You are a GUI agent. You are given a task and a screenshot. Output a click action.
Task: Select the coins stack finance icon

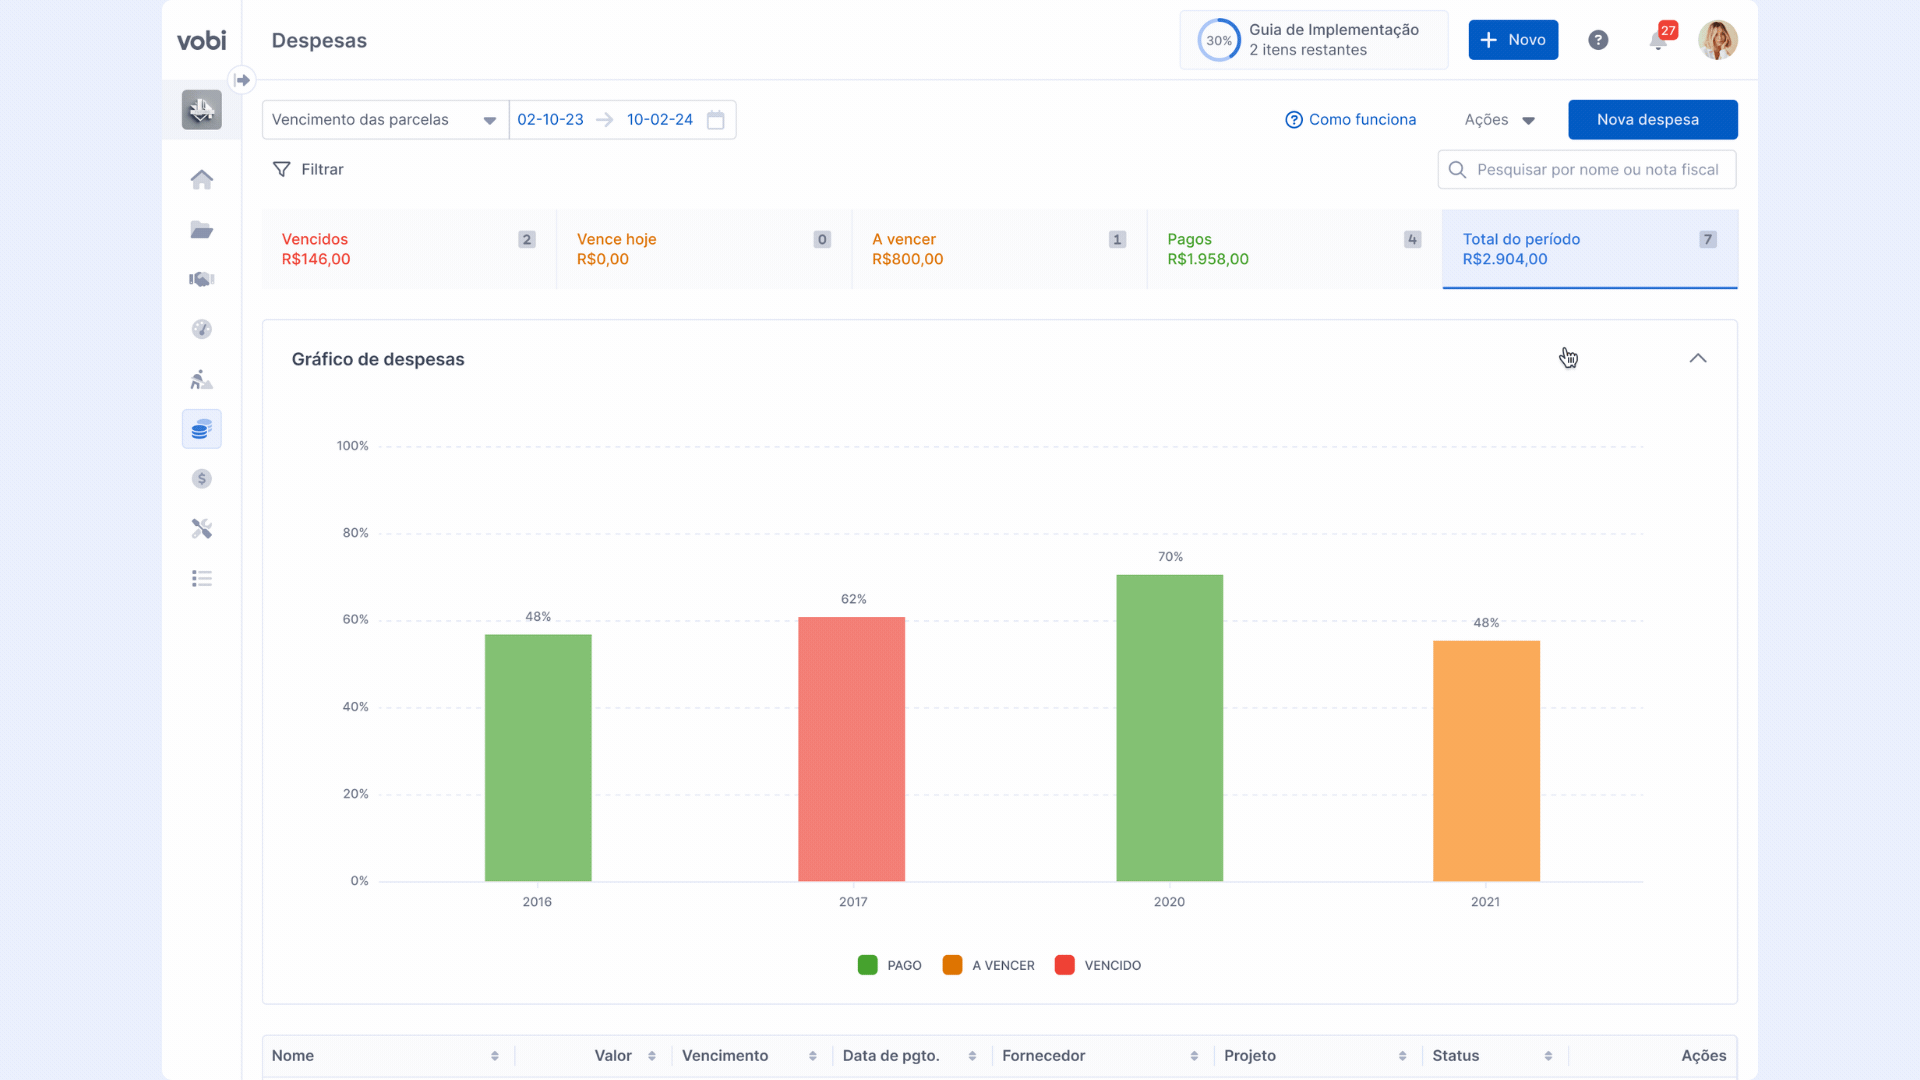coord(201,429)
